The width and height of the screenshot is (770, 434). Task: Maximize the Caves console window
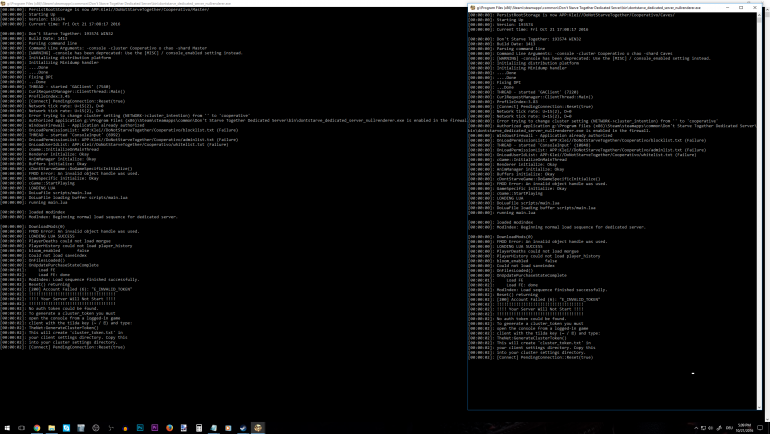click(741, 8)
